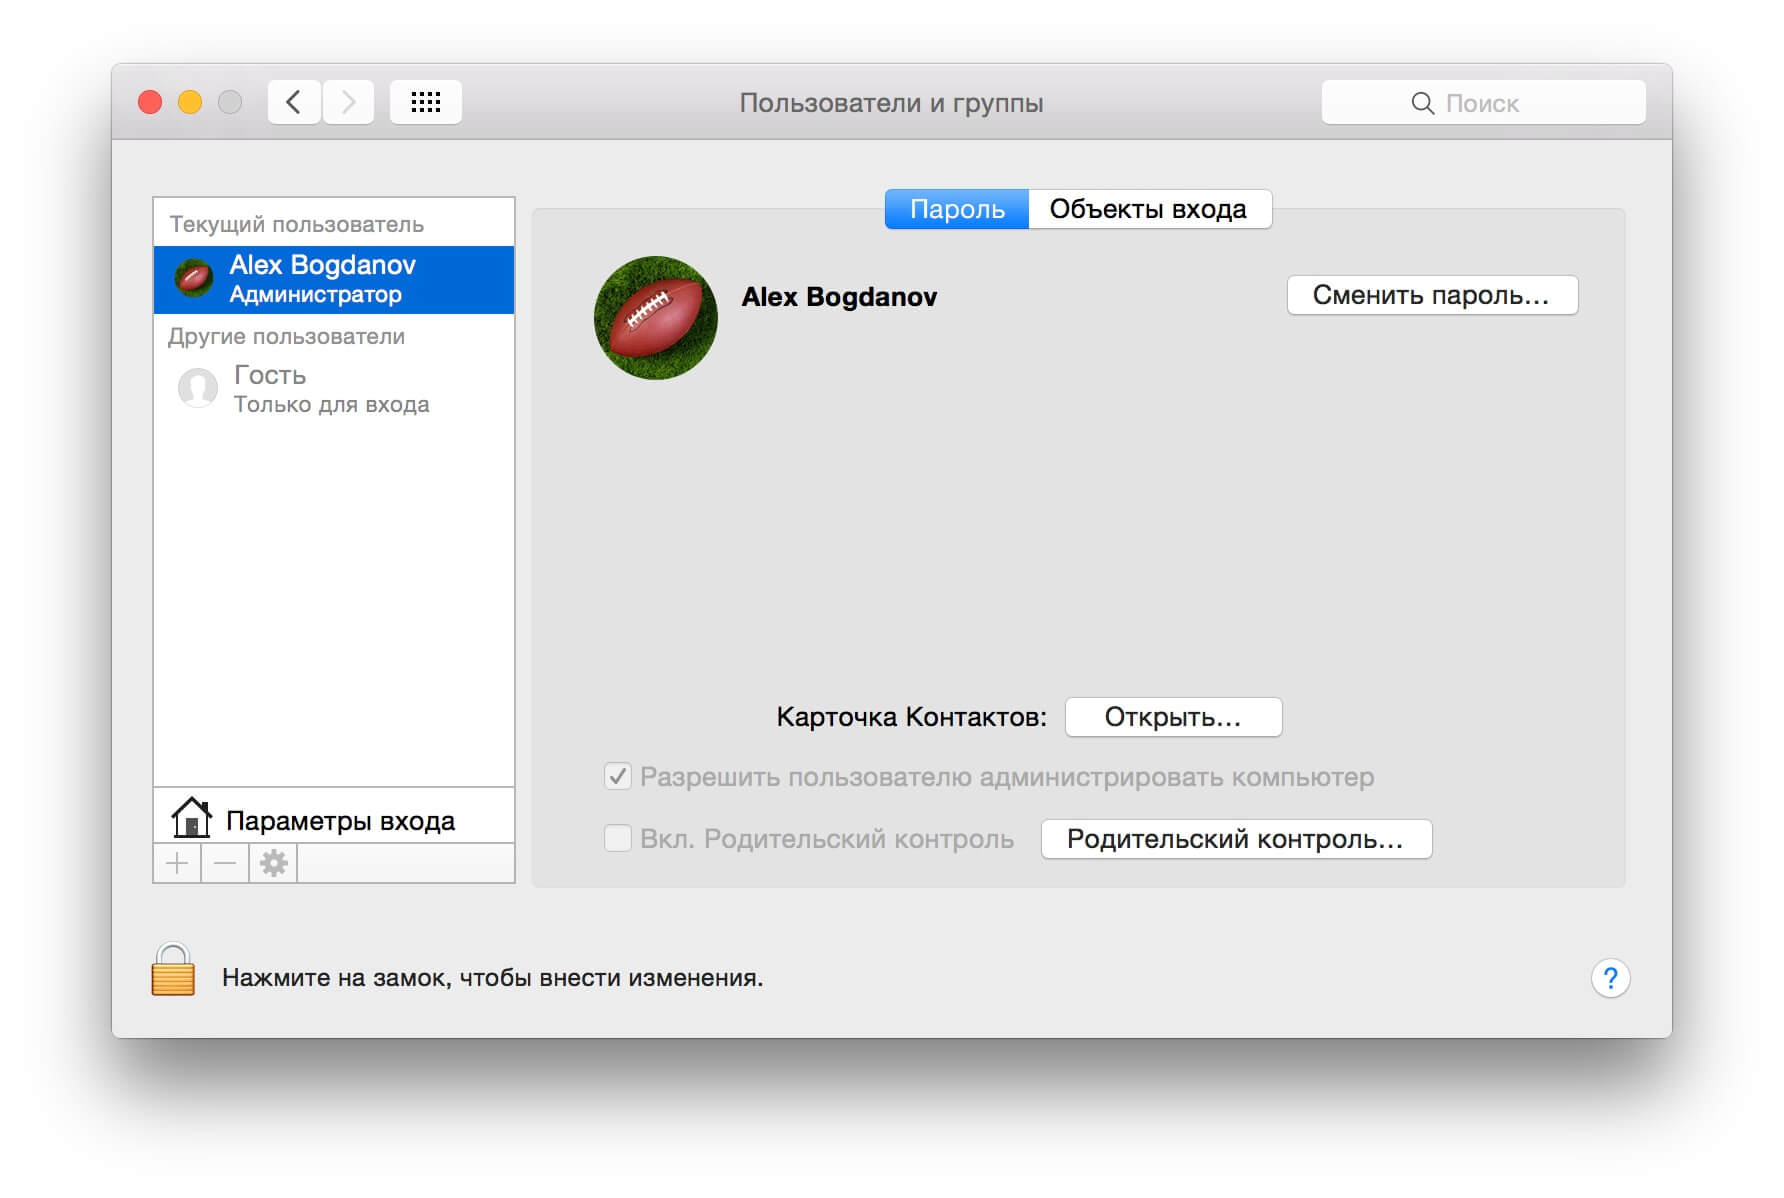This screenshot has height=1198, width=1784.
Task: Go forward with the right arrow button
Action: 348,102
